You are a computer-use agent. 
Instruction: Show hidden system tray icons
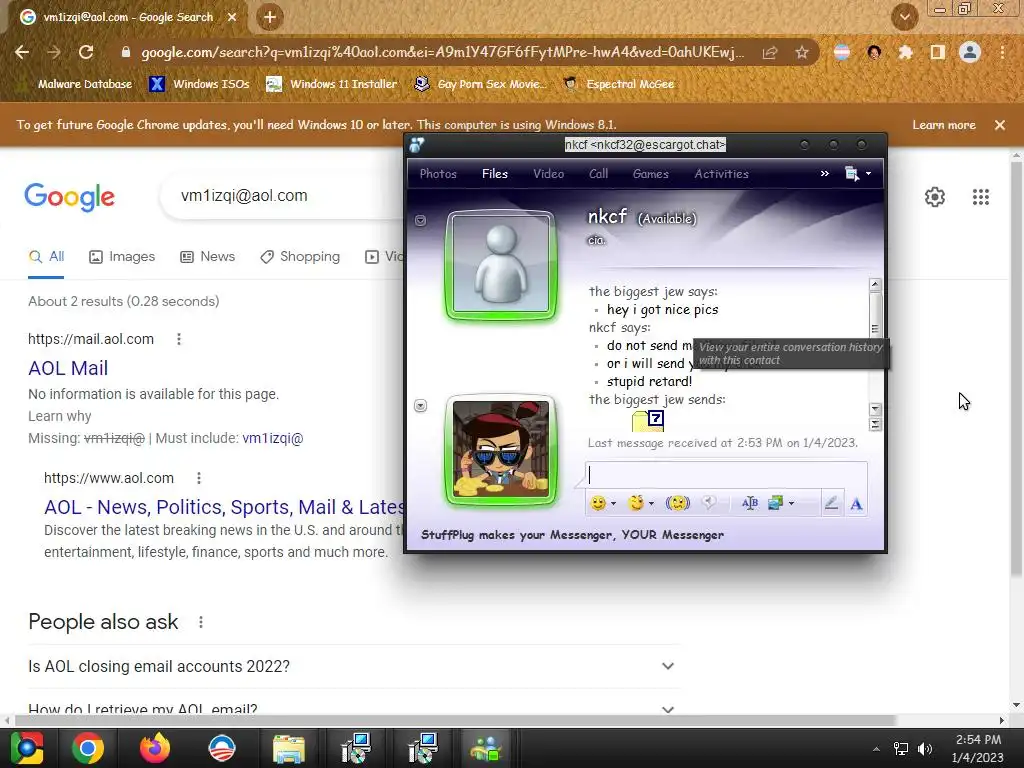coord(876,749)
